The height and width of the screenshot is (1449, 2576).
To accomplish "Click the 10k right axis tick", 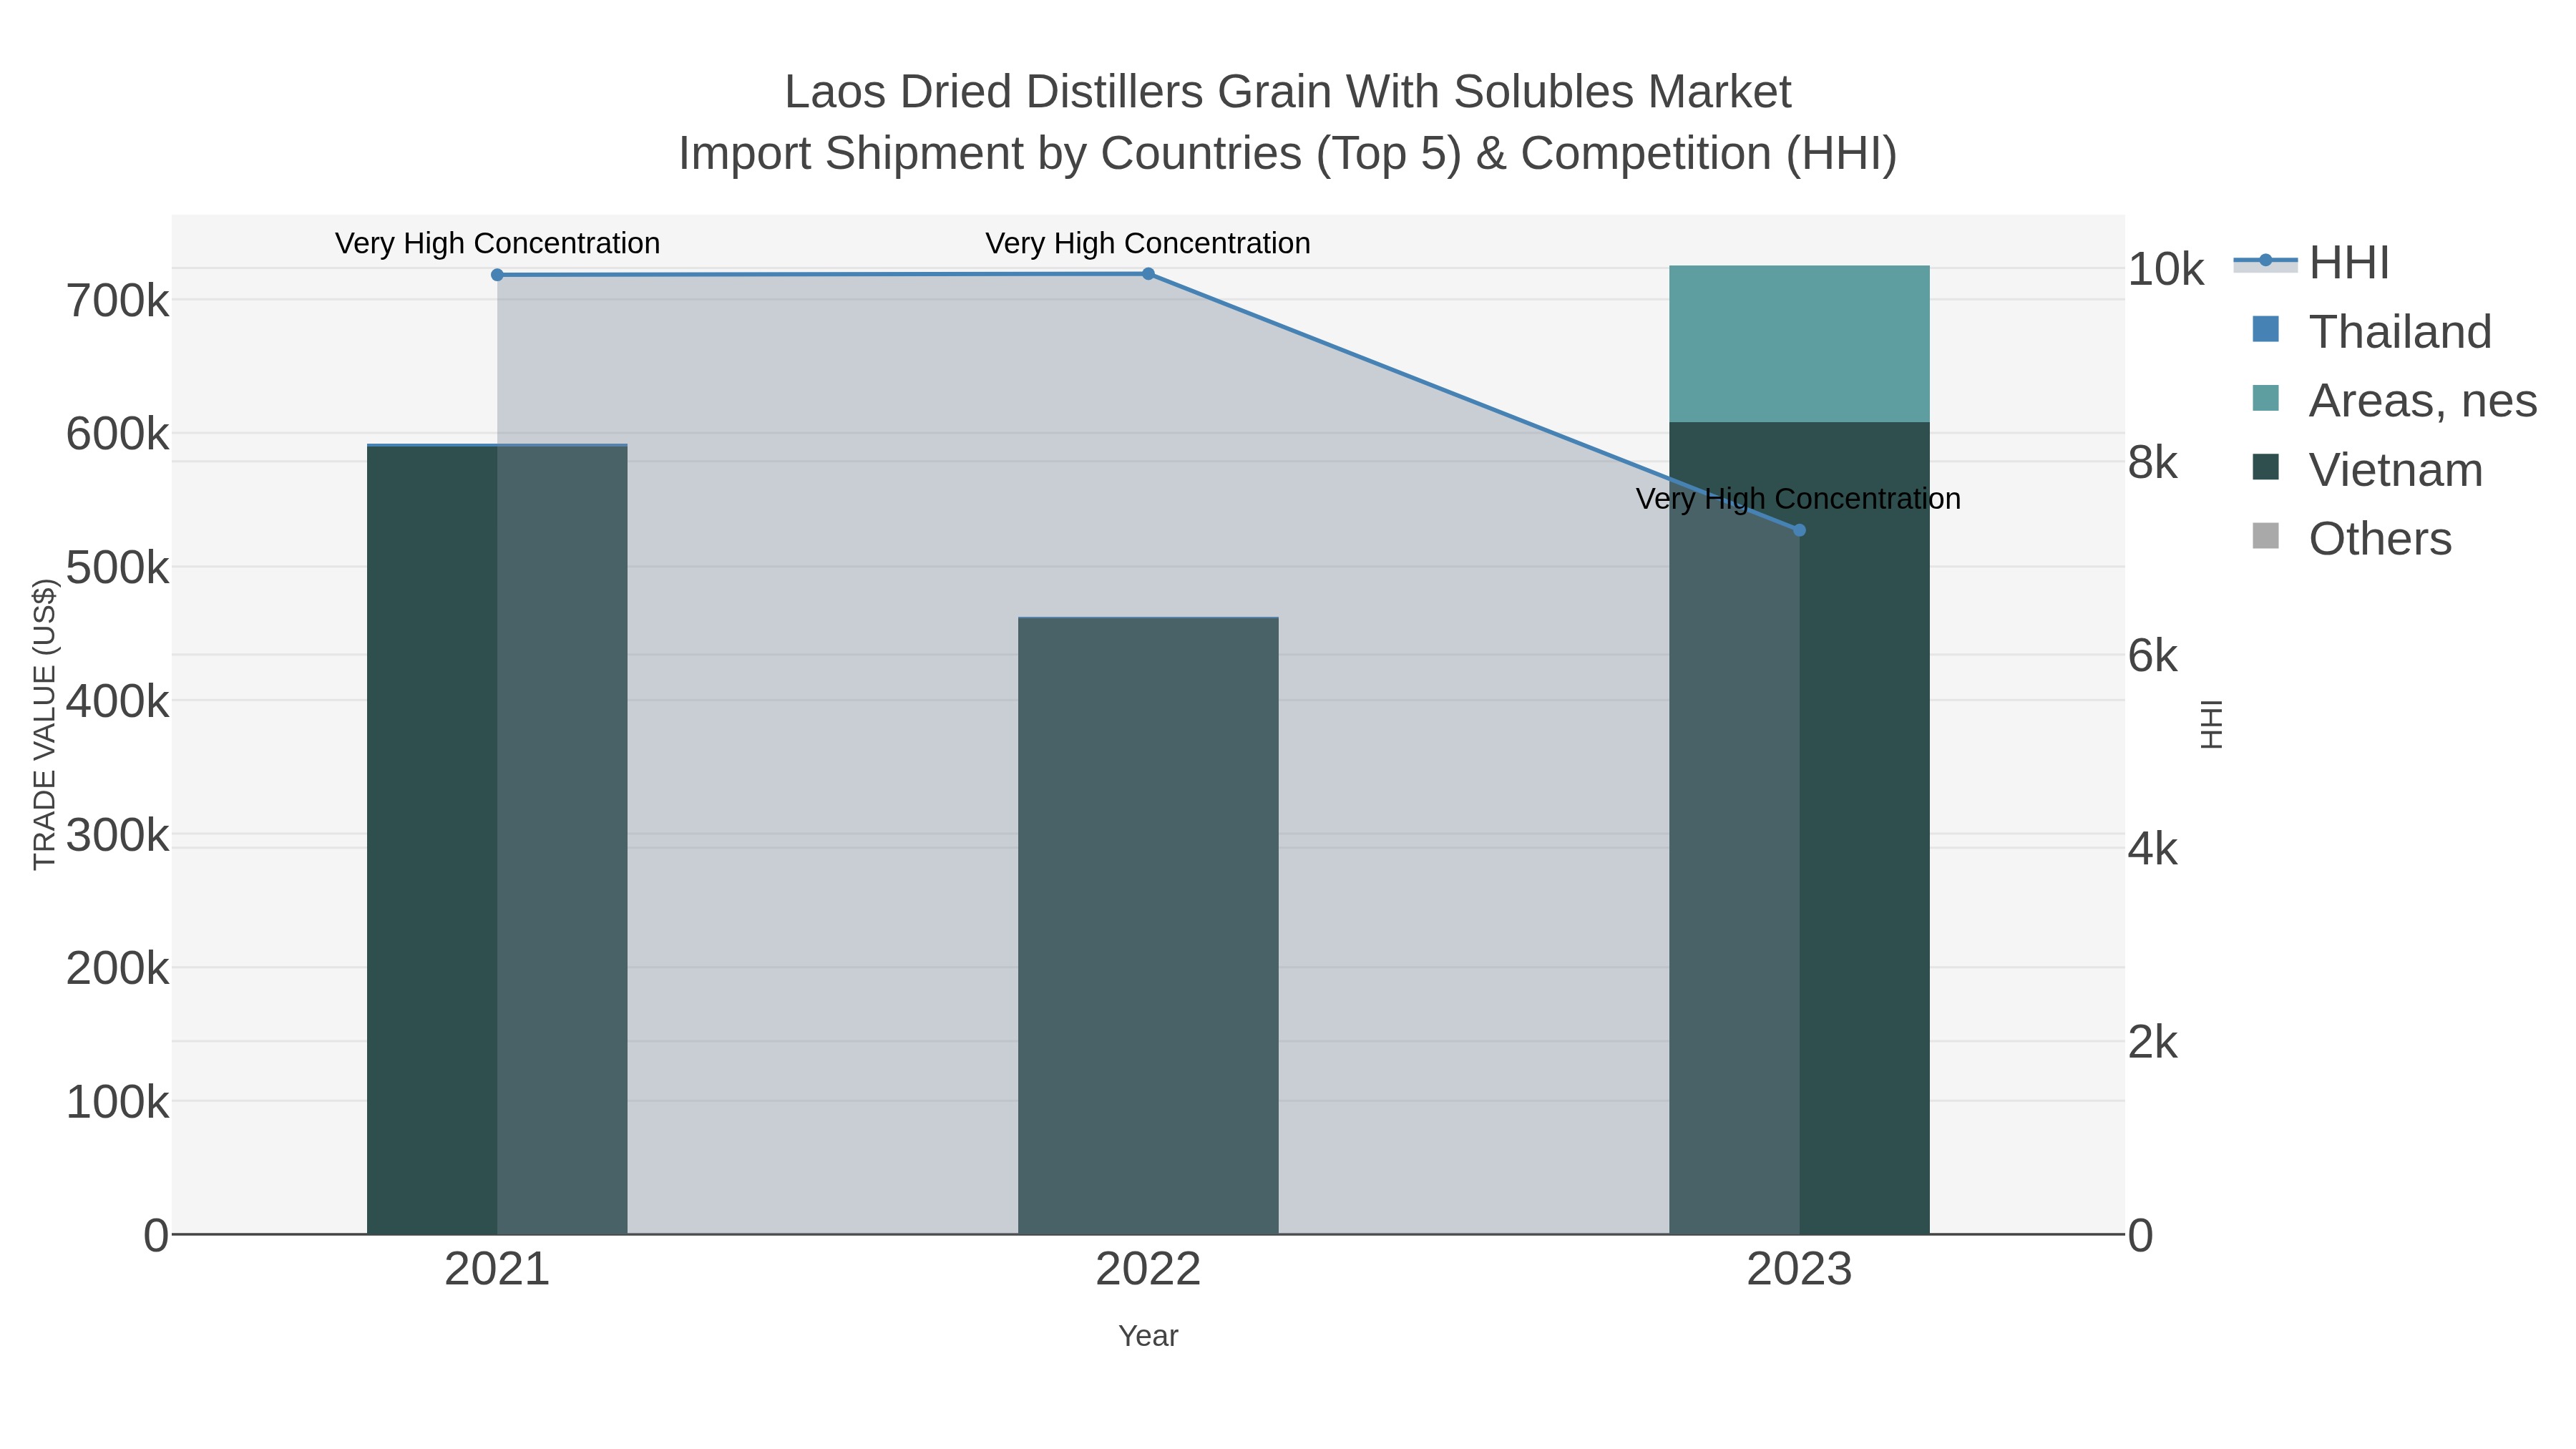I will pos(2166,269).
